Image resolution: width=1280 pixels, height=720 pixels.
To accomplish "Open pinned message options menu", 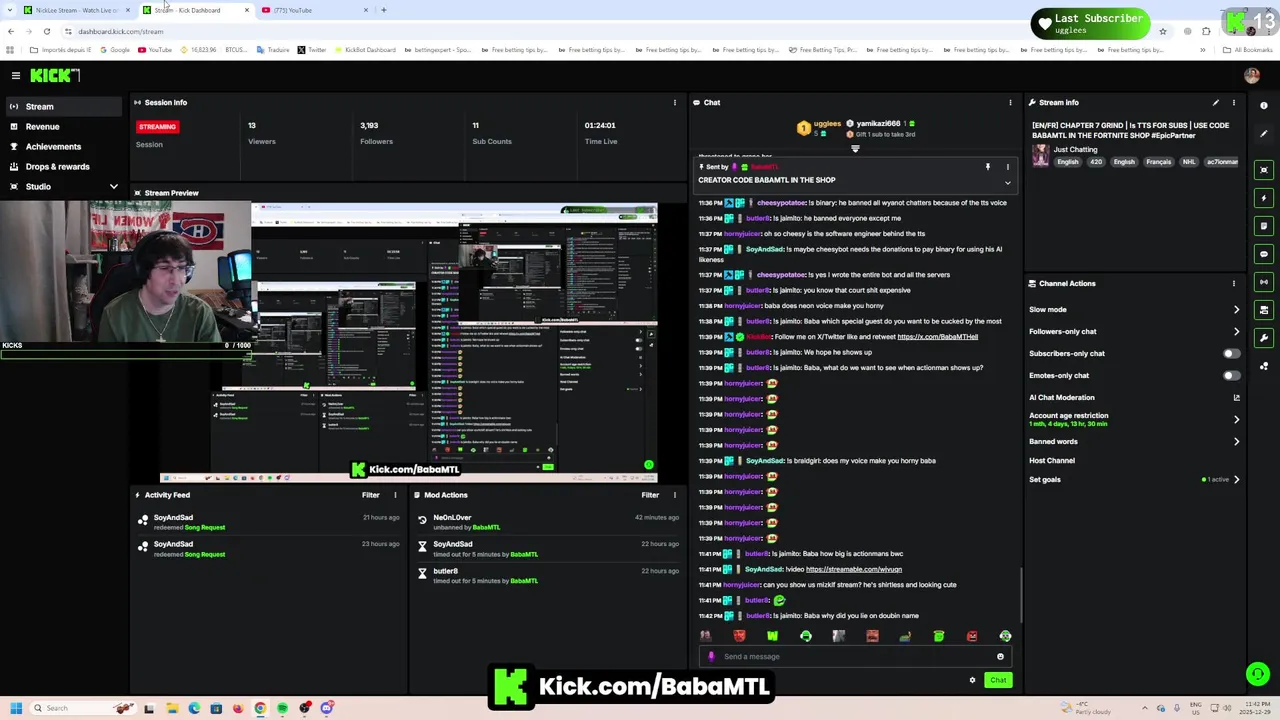I will pos(1007,167).
